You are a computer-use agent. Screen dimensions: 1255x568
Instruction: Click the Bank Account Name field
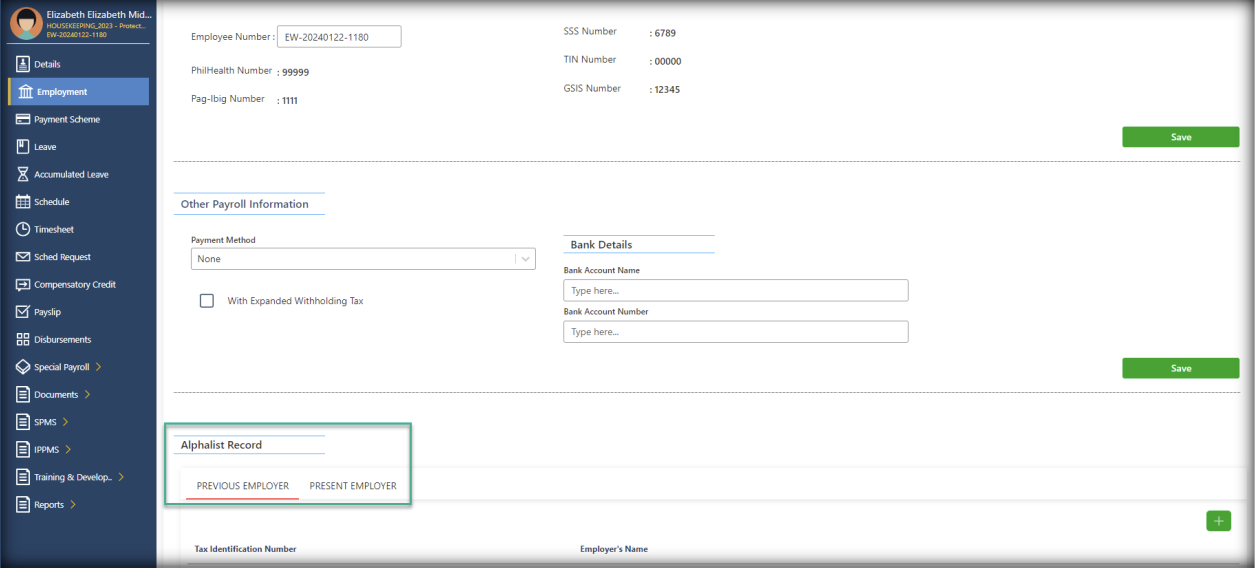point(735,290)
